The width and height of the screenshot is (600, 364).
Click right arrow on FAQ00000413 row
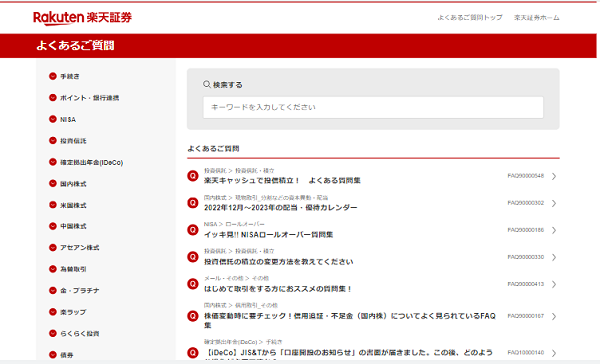pos(554,284)
